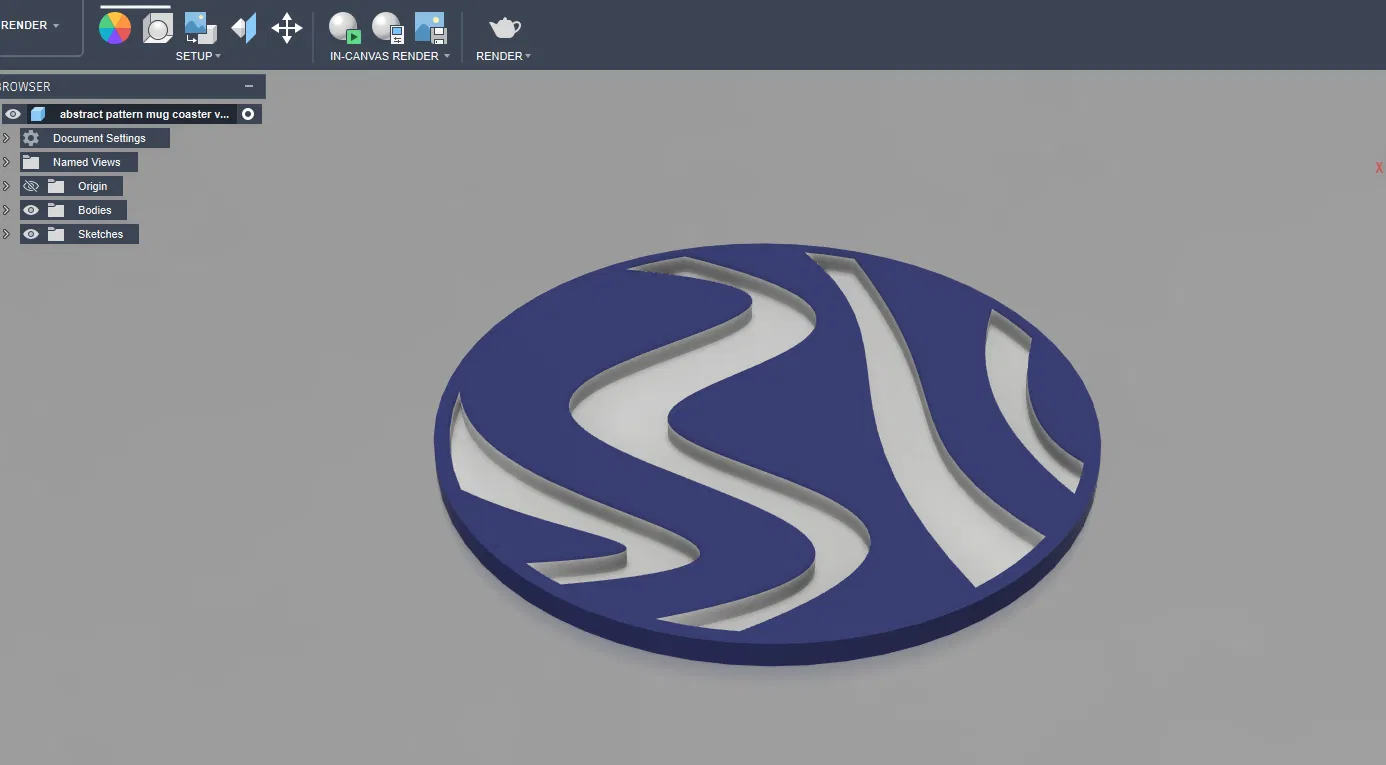
Task: Expand the Document Settings node
Action: 6,138
